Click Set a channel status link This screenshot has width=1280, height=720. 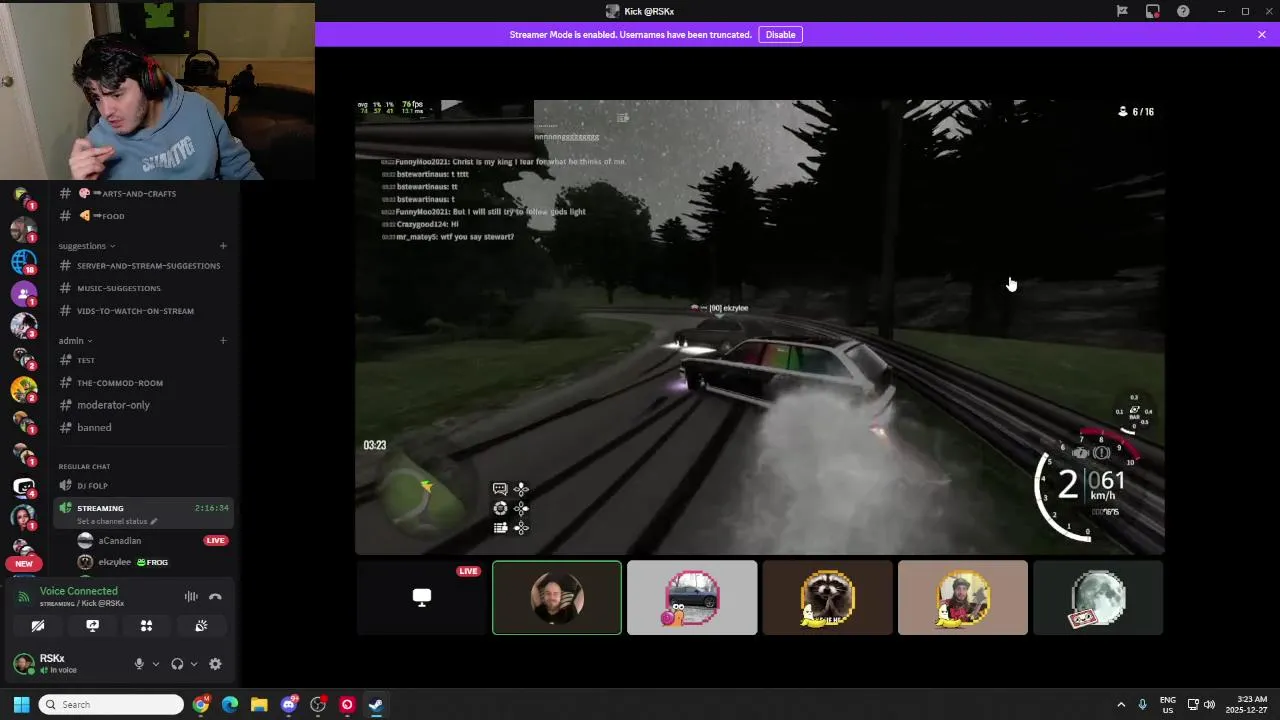pos(113,521)
